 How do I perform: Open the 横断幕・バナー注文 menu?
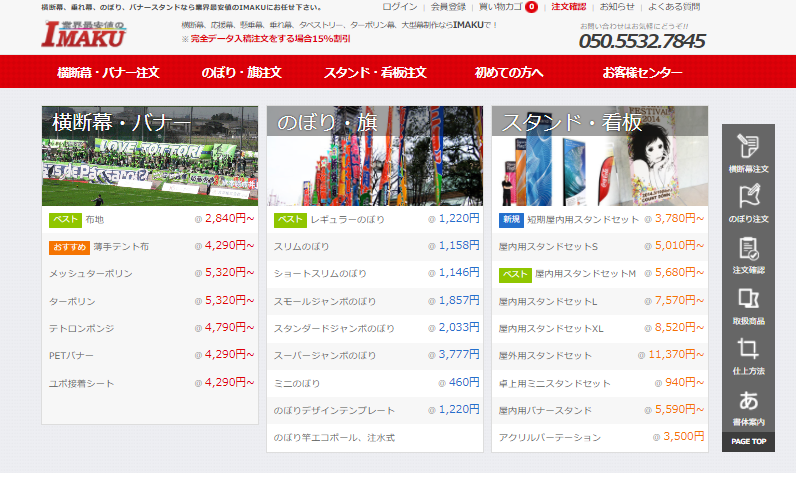(x=108, y=73)
